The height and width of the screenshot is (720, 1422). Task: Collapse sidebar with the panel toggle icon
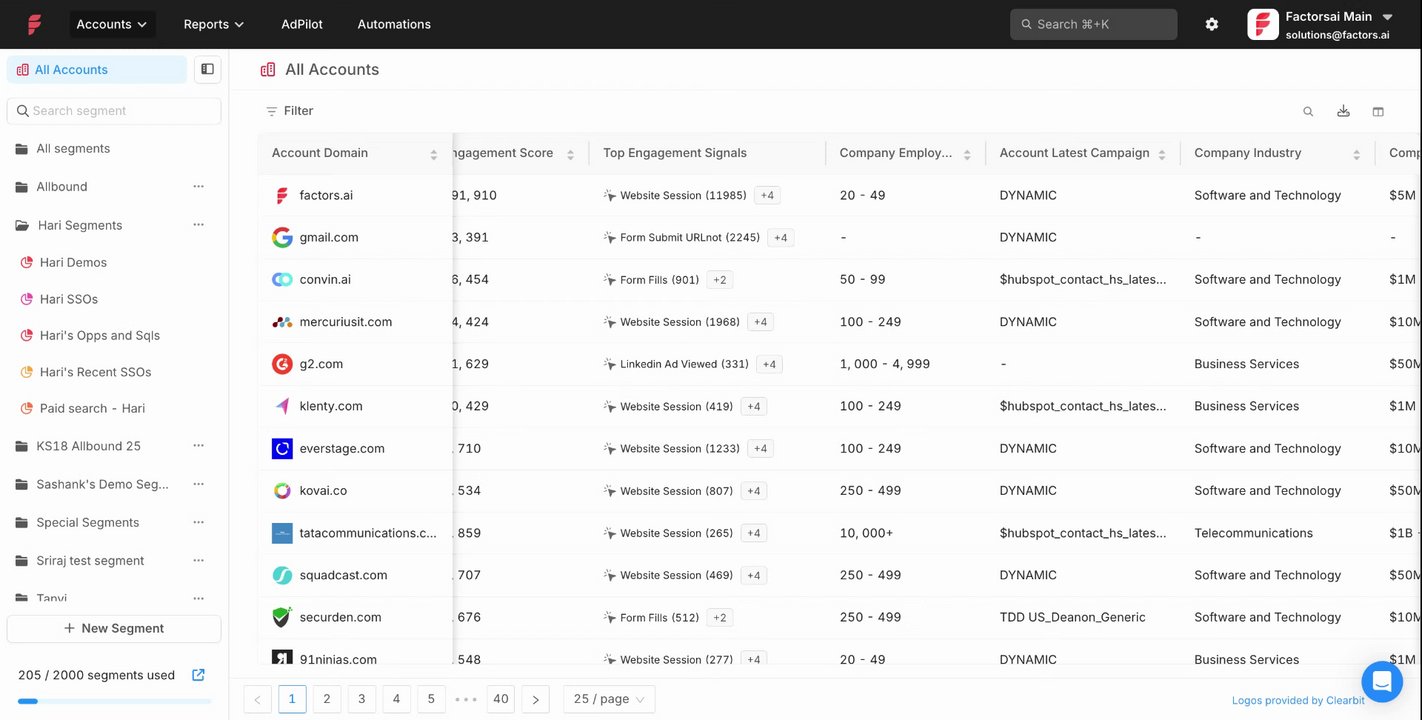tap(207, 69)
